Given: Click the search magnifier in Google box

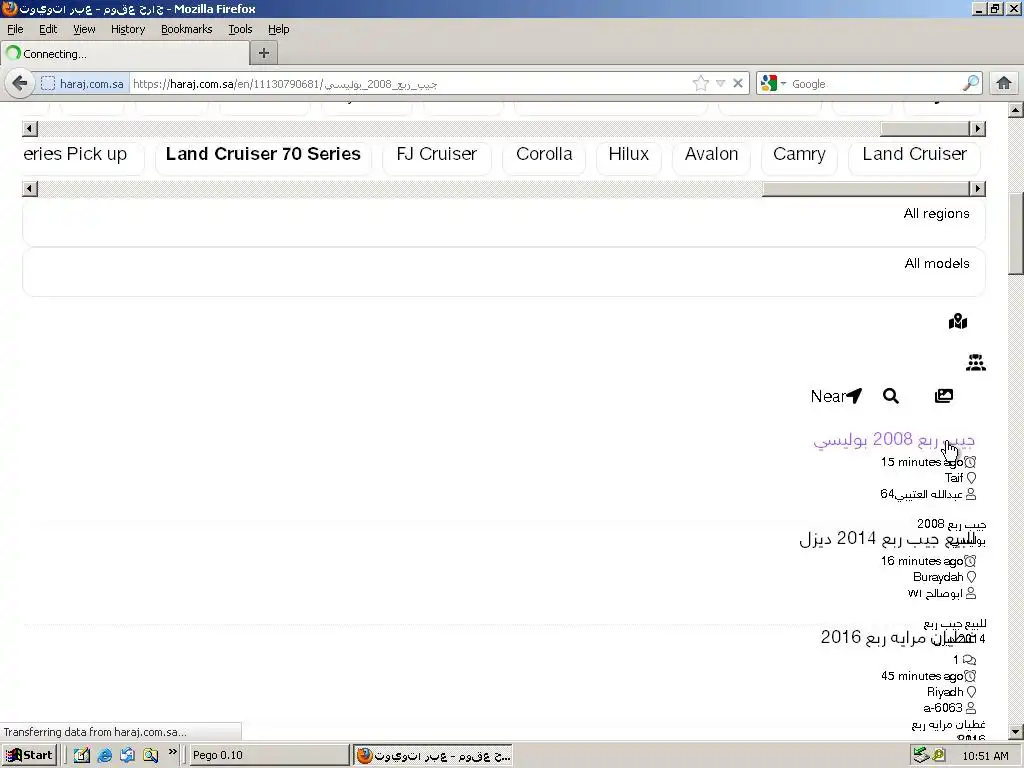Looking at the screenshot, I should pos(971,84).
